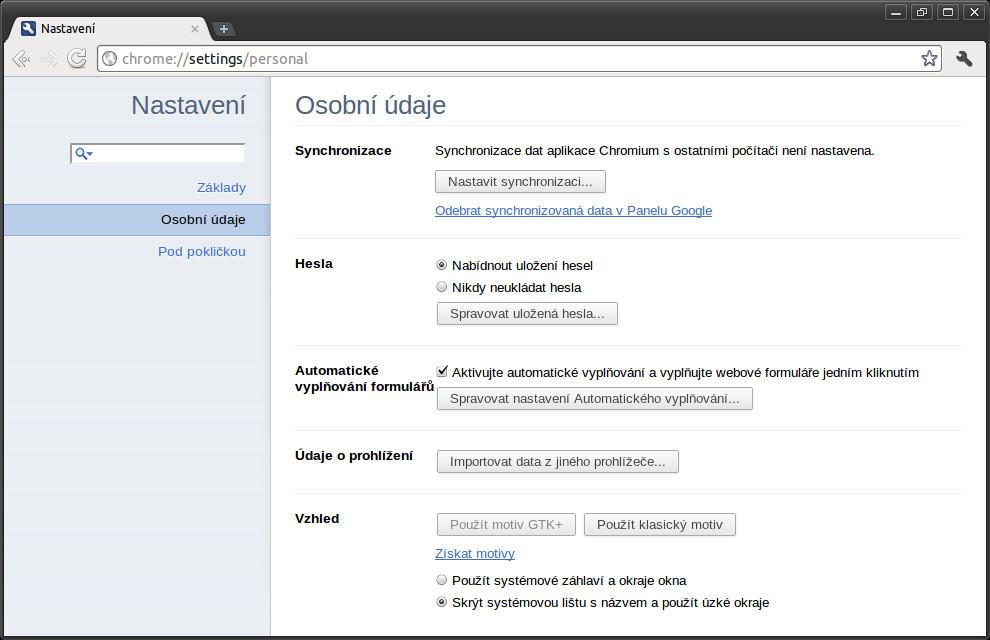
Task: Open a new tab with plus button
Action: pyautogui.click(x=224, y=29)
